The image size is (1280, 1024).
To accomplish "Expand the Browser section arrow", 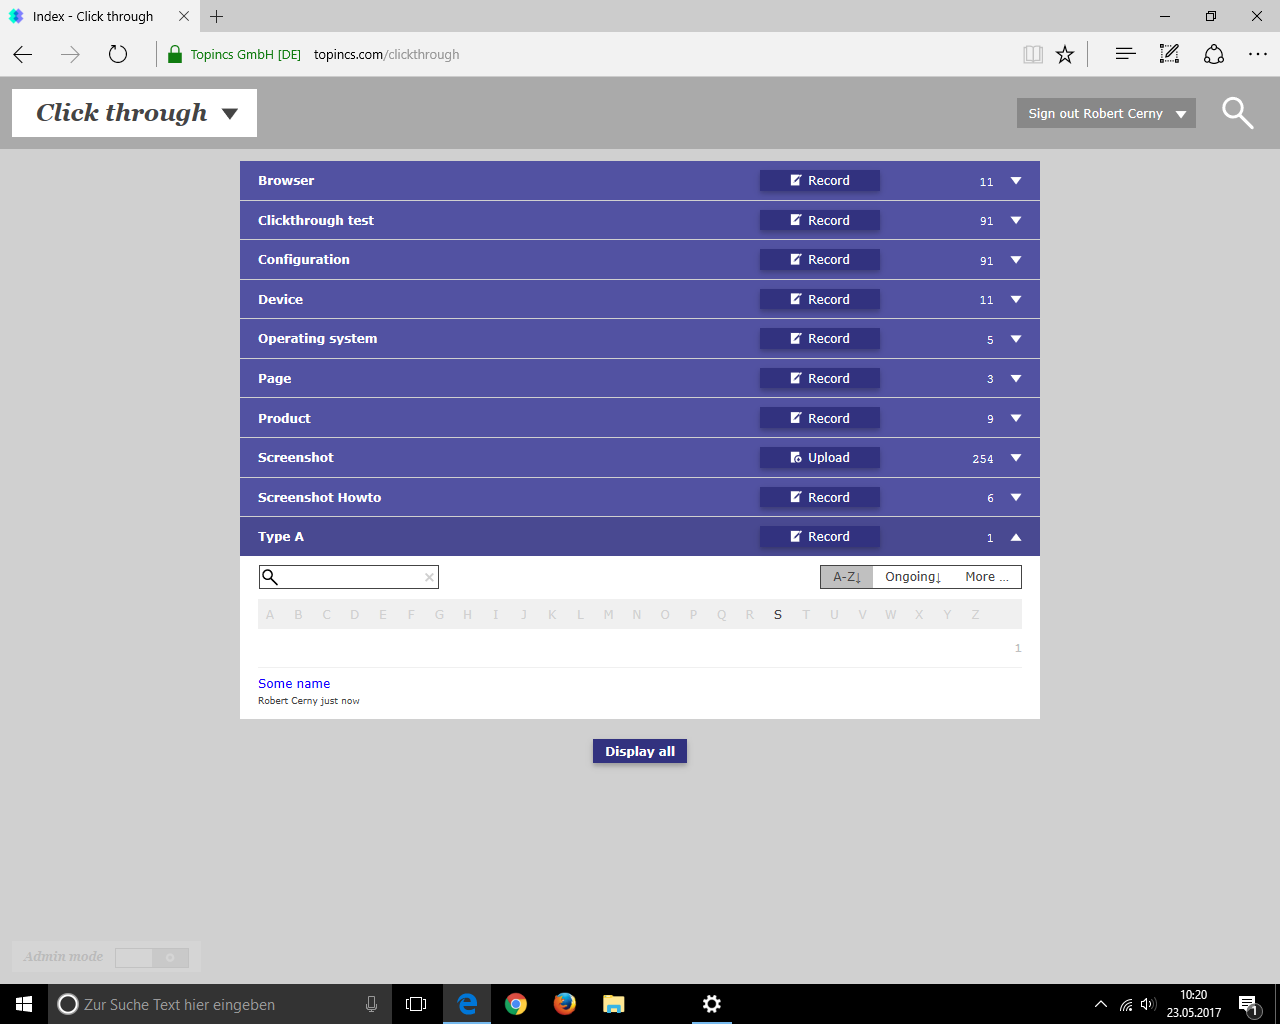I will click(x=1016, y=181).
